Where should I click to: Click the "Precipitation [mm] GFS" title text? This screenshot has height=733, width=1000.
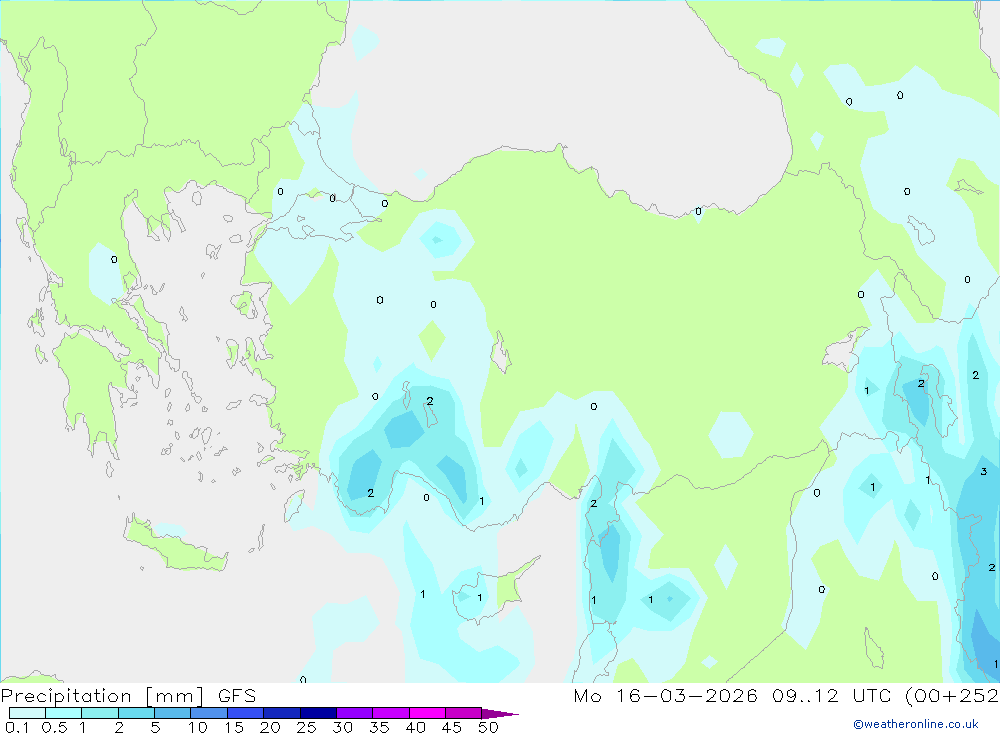point(128,696)
